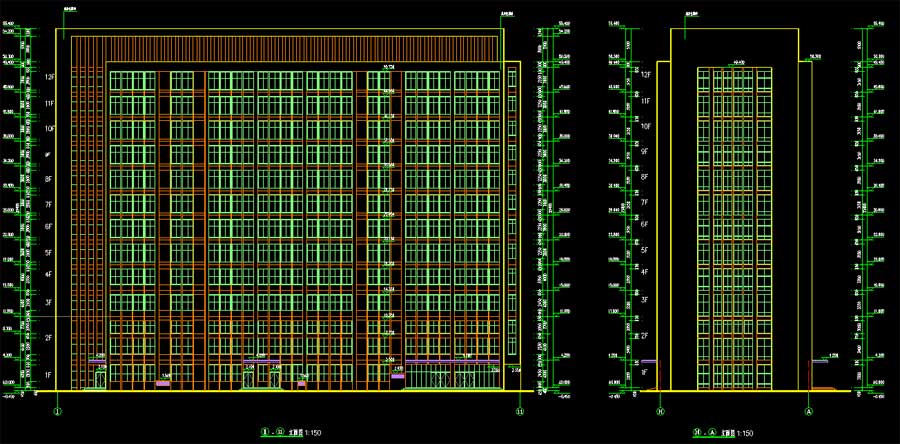Select the 1F label on the left elevation
Image resolution: width=900 pixels, height=444 pixels.
click(x=48, y=374)
